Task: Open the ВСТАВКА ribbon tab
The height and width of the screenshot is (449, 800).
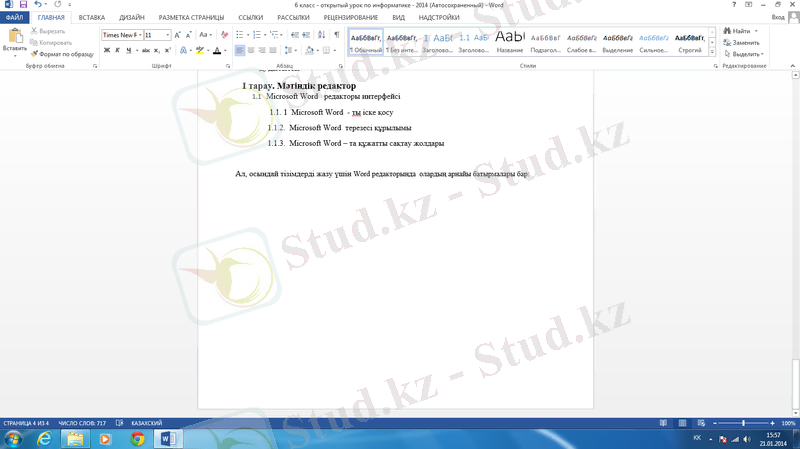Action: click(x=92, y=18)
